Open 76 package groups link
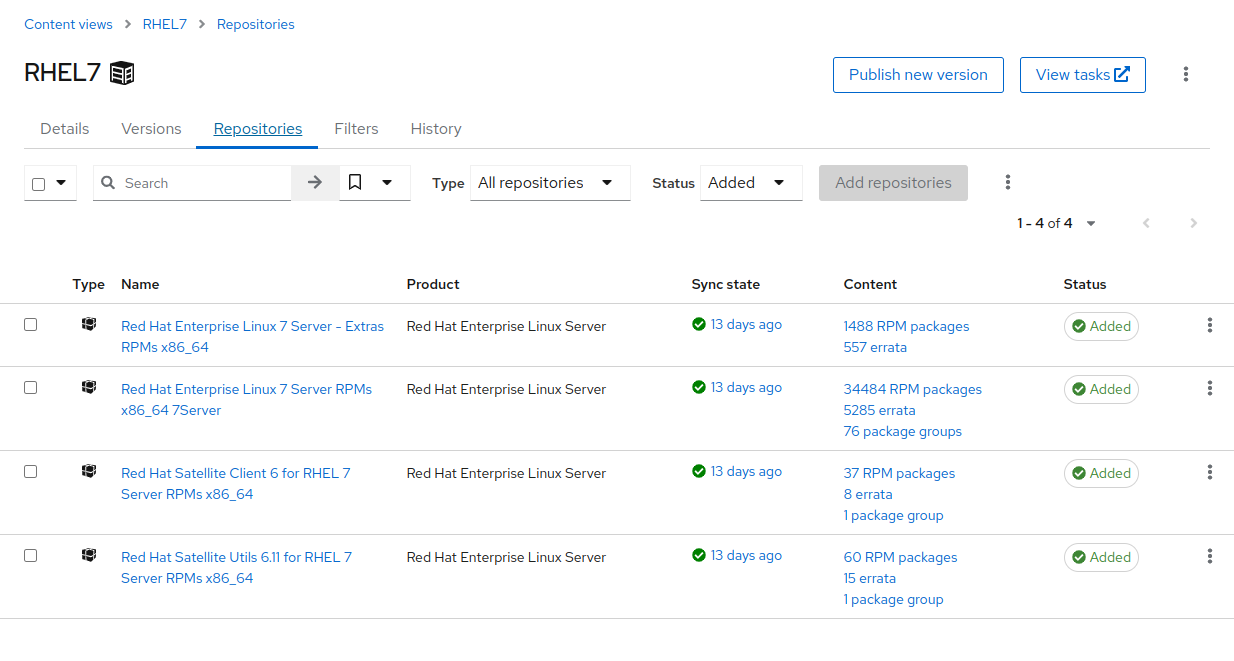Viewport: 1234px width, 661px height. (903, 431)
